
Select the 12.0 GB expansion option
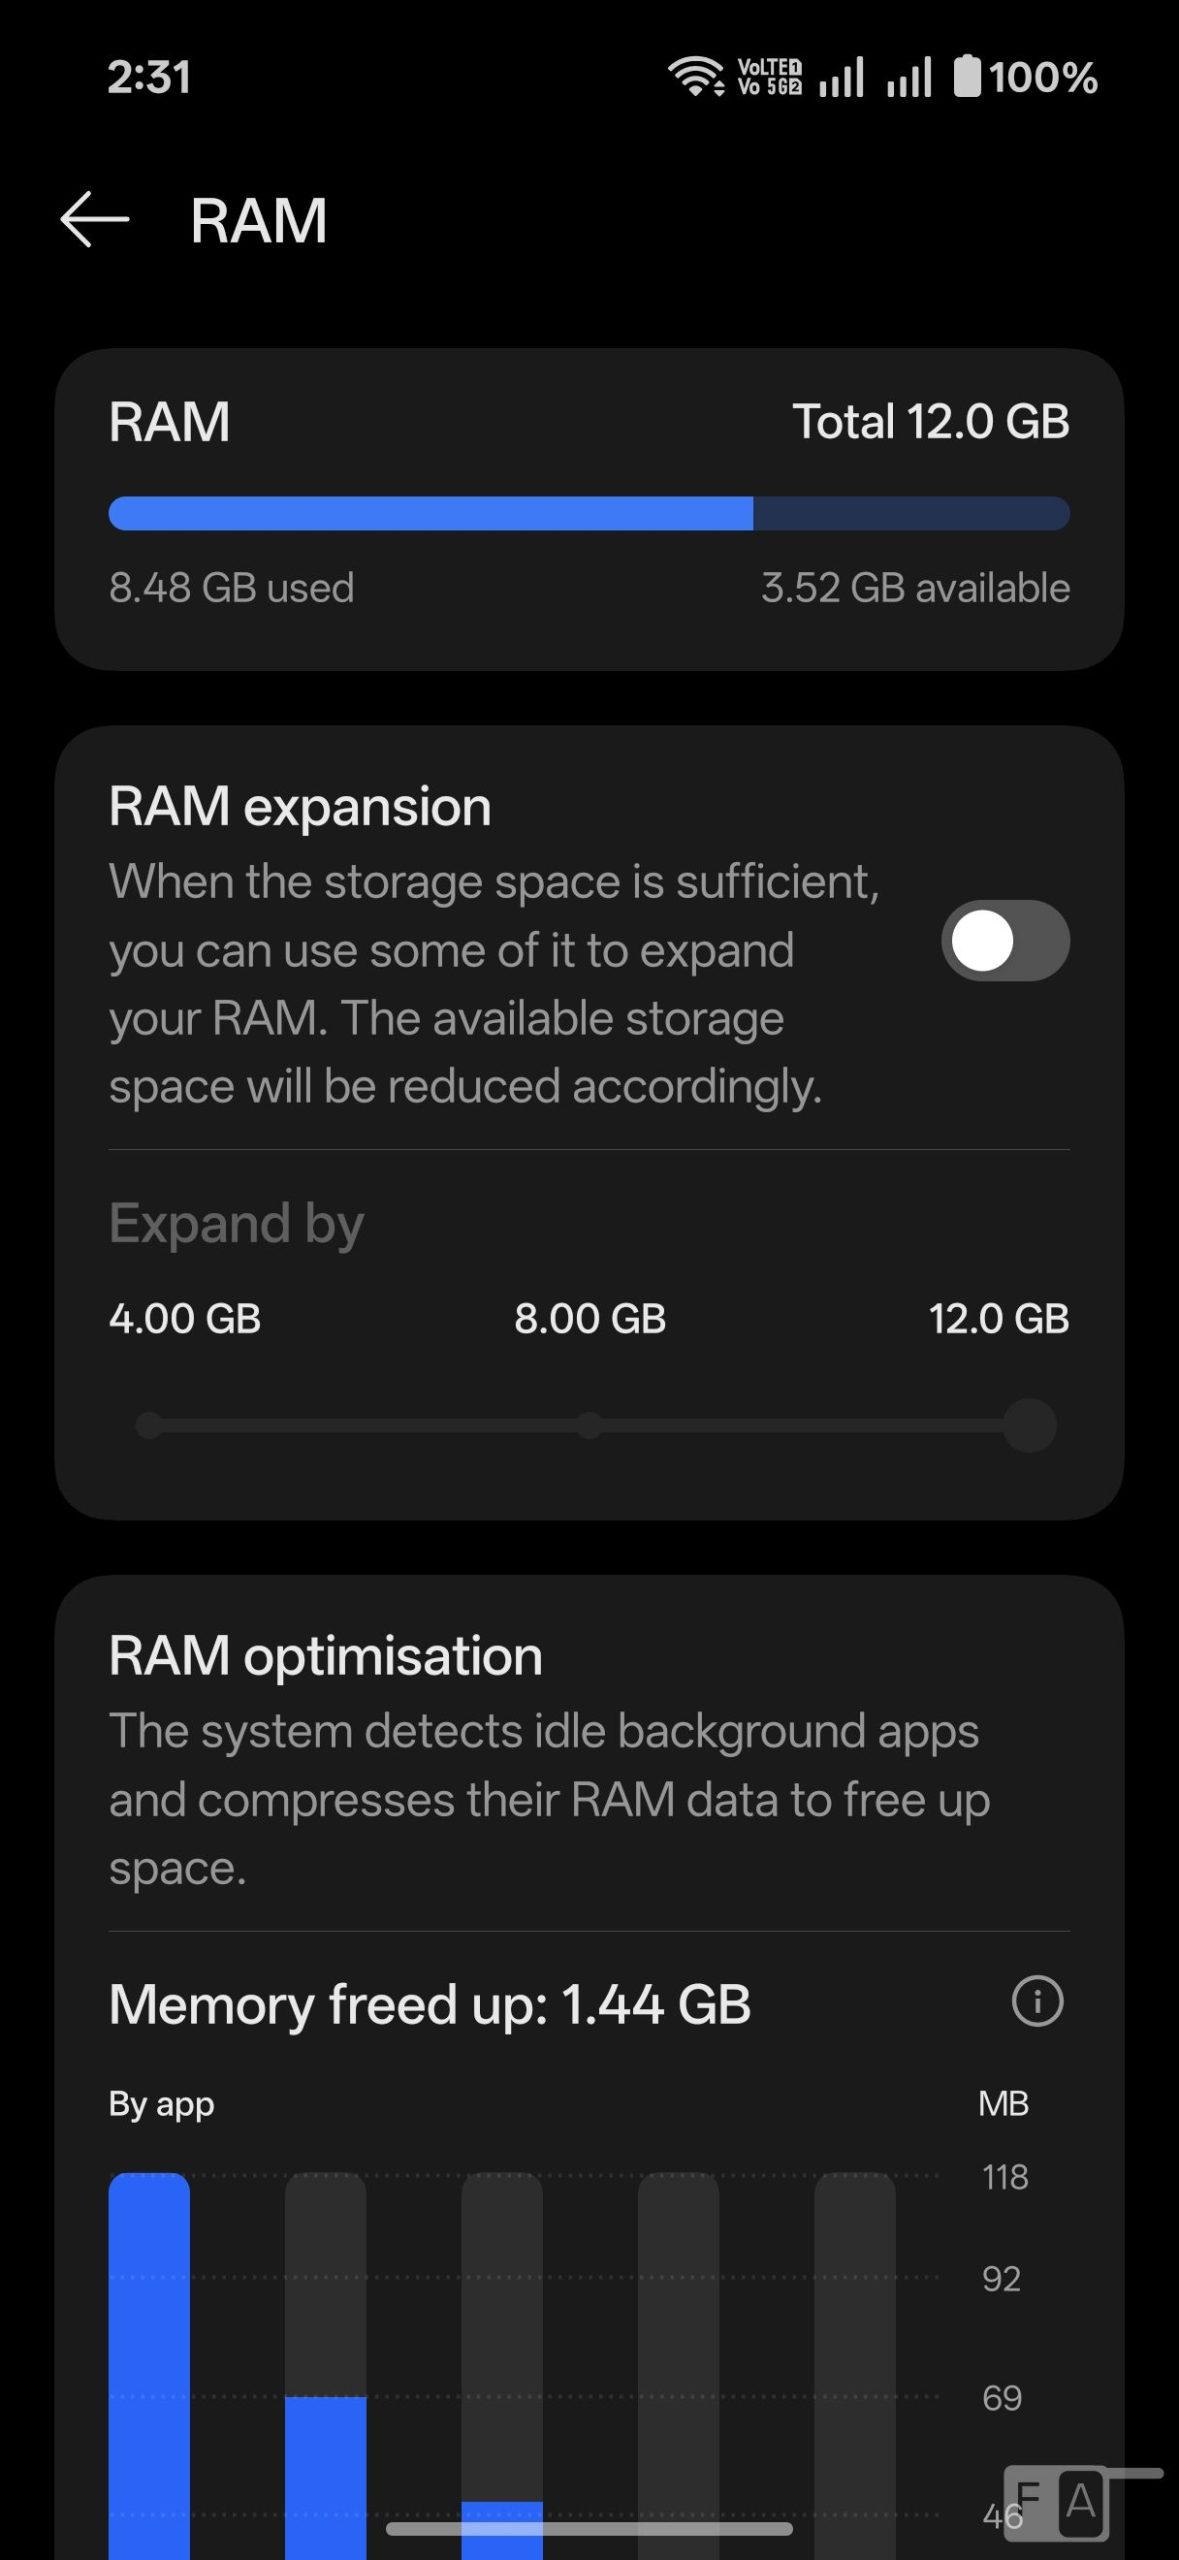click(x=998, y=1319)
